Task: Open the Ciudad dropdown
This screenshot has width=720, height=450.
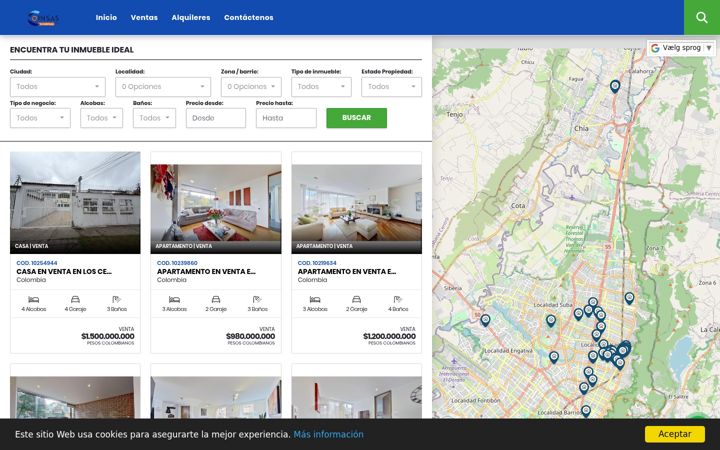Action: (x=57, y=87)
